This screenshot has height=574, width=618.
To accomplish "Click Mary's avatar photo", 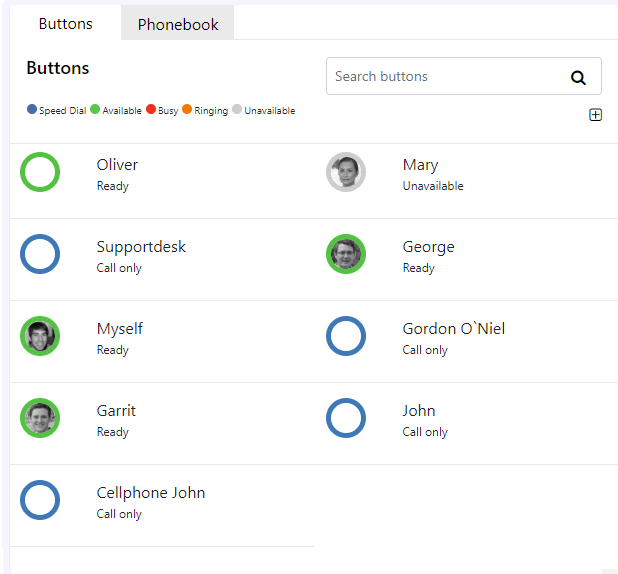I will 346,172.
